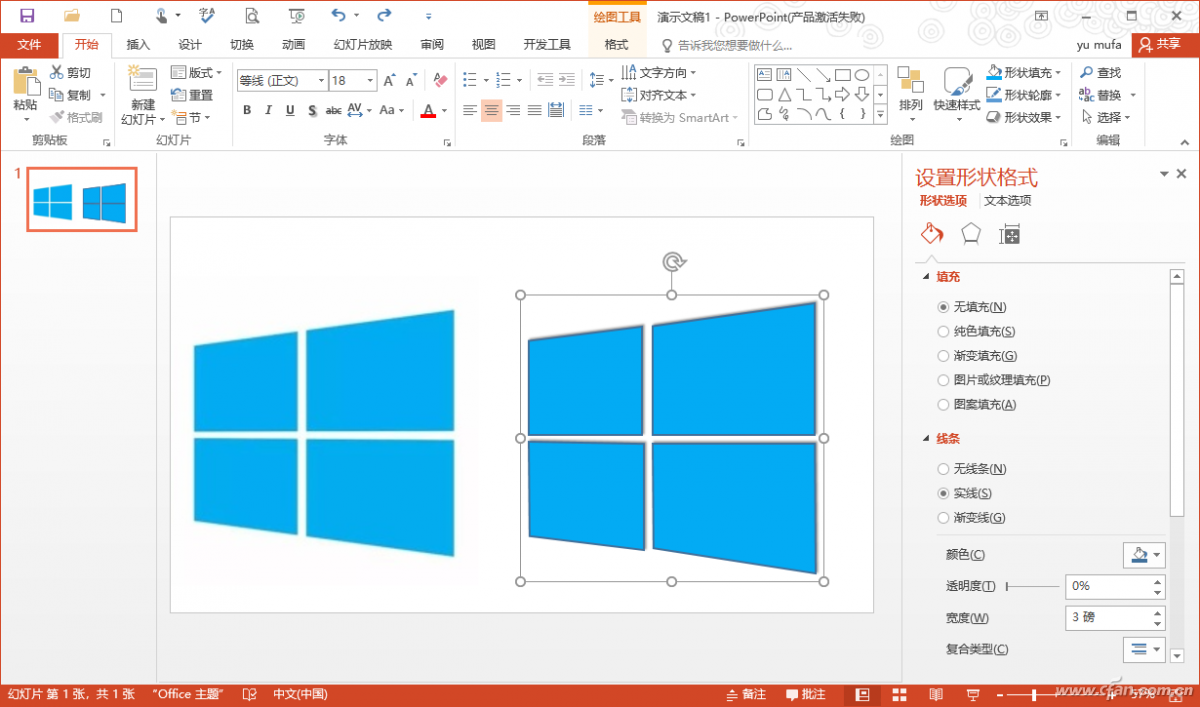Click the New blank document icon

[x=117, y=16]
